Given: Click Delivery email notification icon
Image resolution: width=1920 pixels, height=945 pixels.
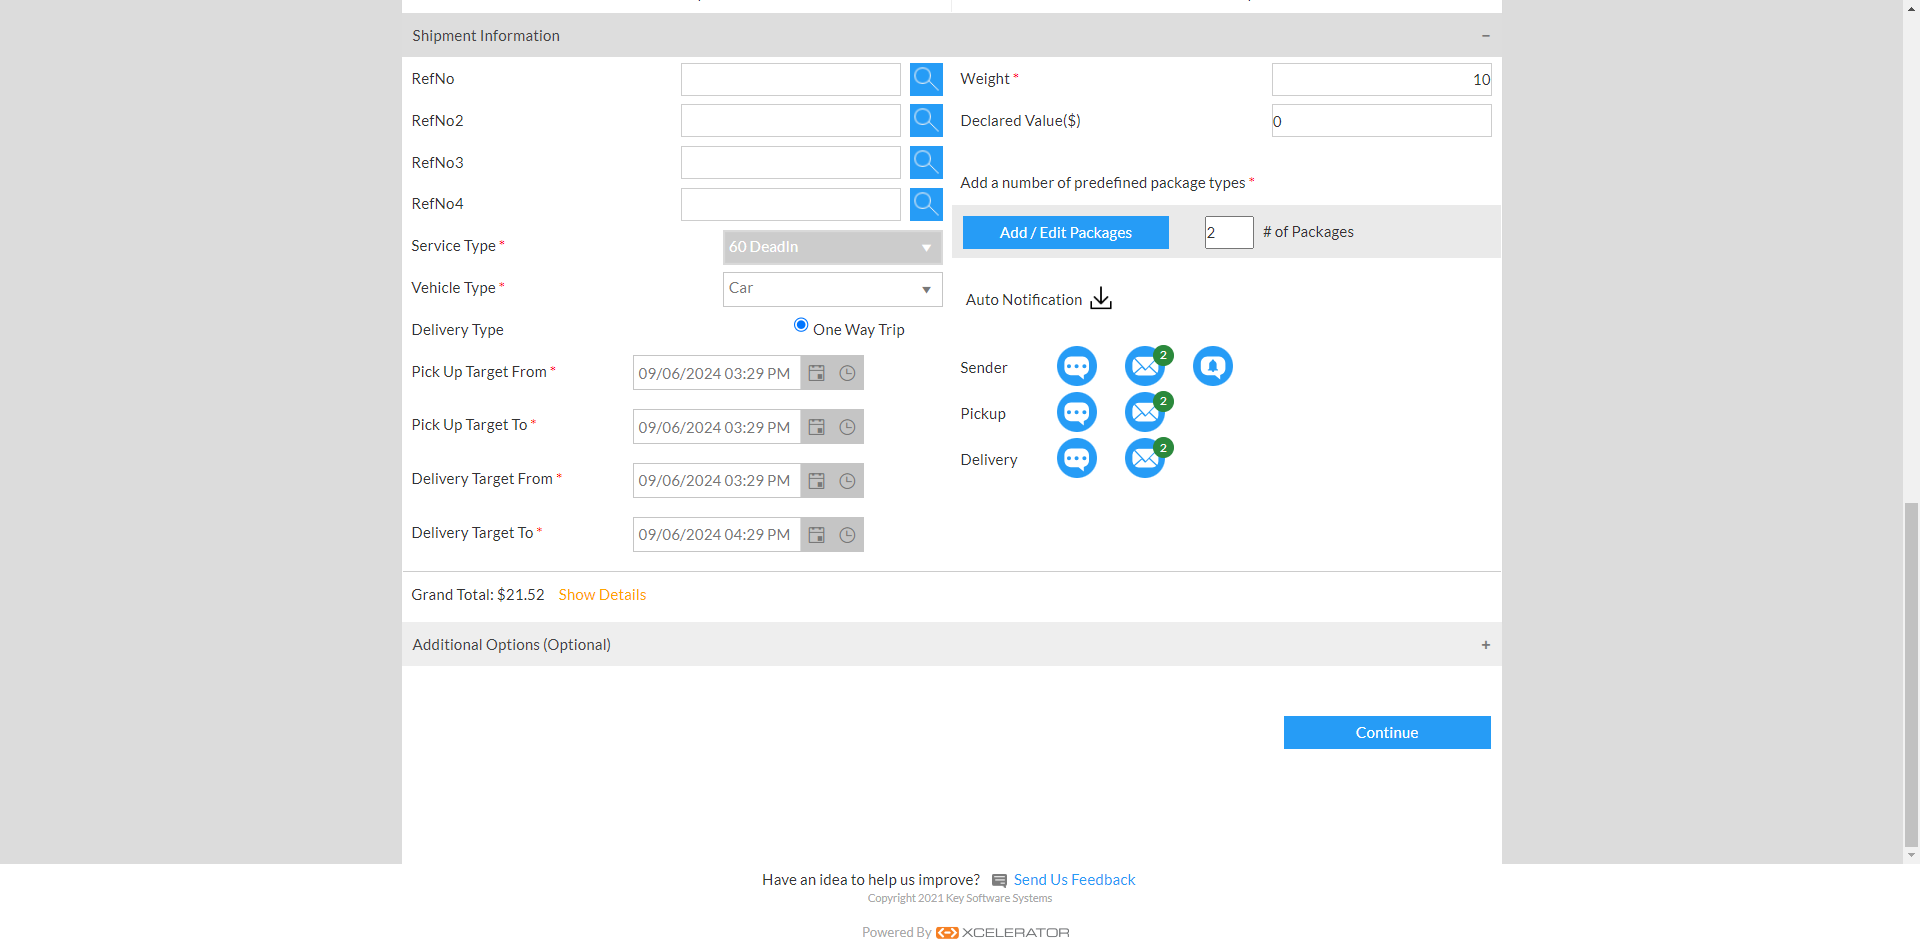Looking at the screenshot, I should 1146,458.
